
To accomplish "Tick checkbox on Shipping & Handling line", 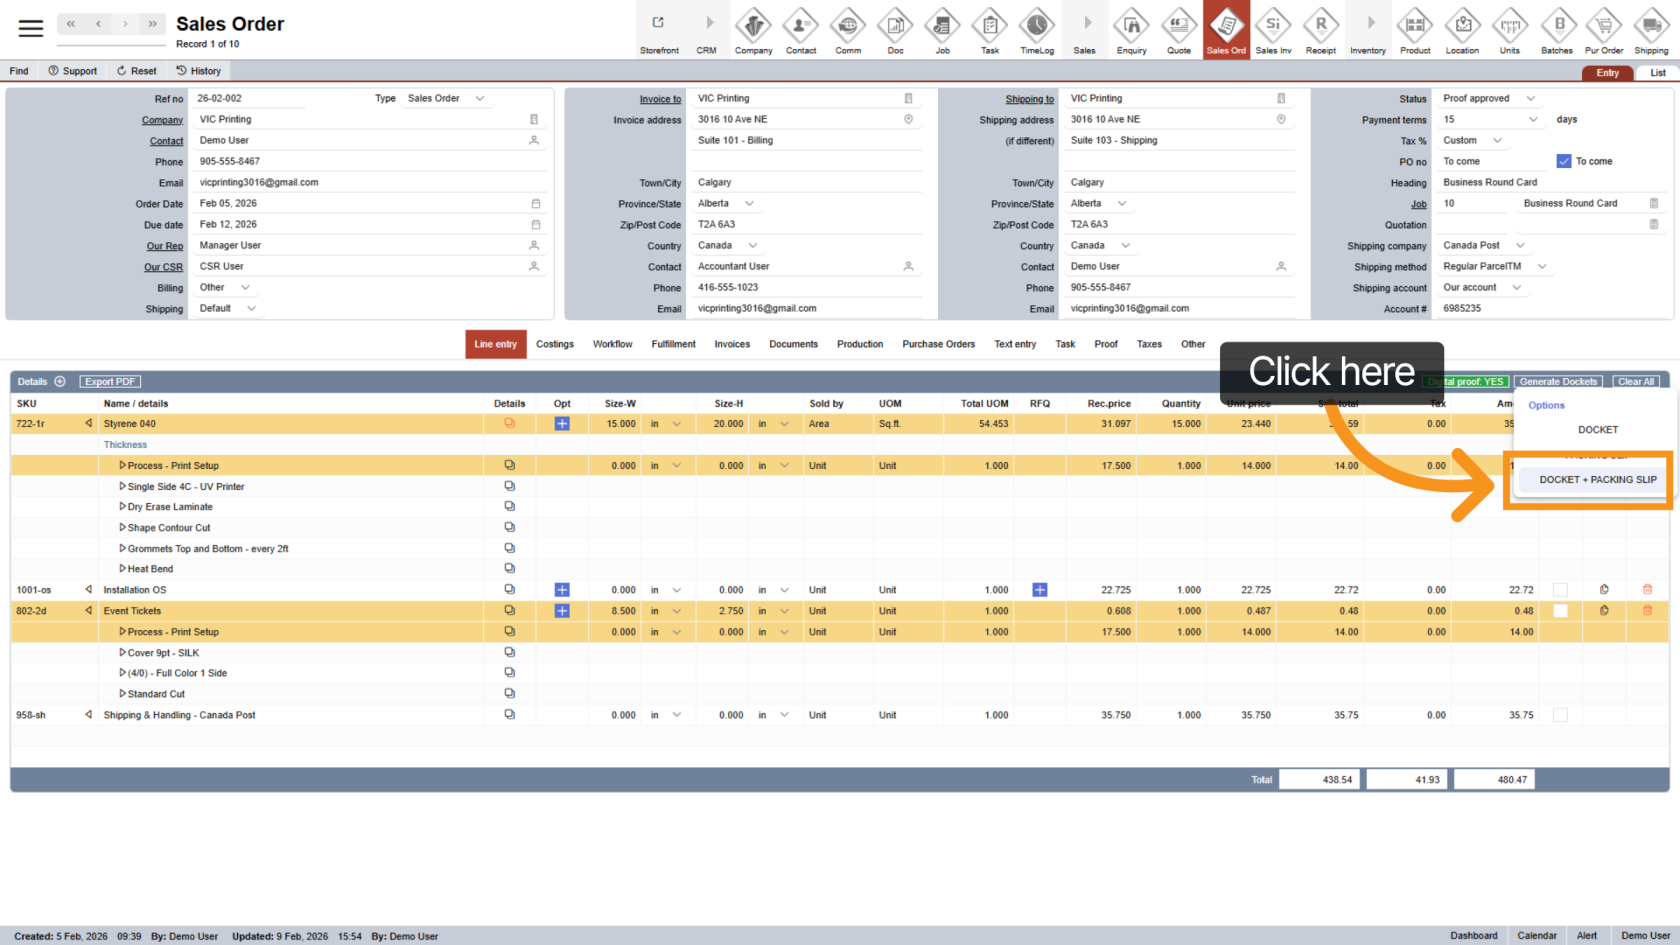I will click(1560, 715).
